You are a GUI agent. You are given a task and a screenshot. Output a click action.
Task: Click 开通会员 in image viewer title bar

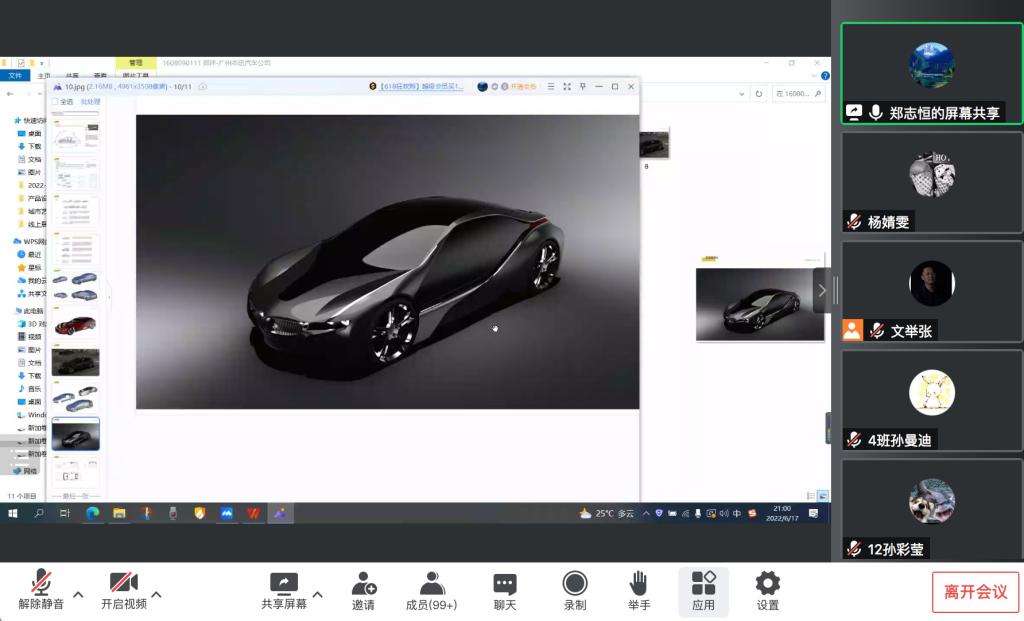(523, 86)
